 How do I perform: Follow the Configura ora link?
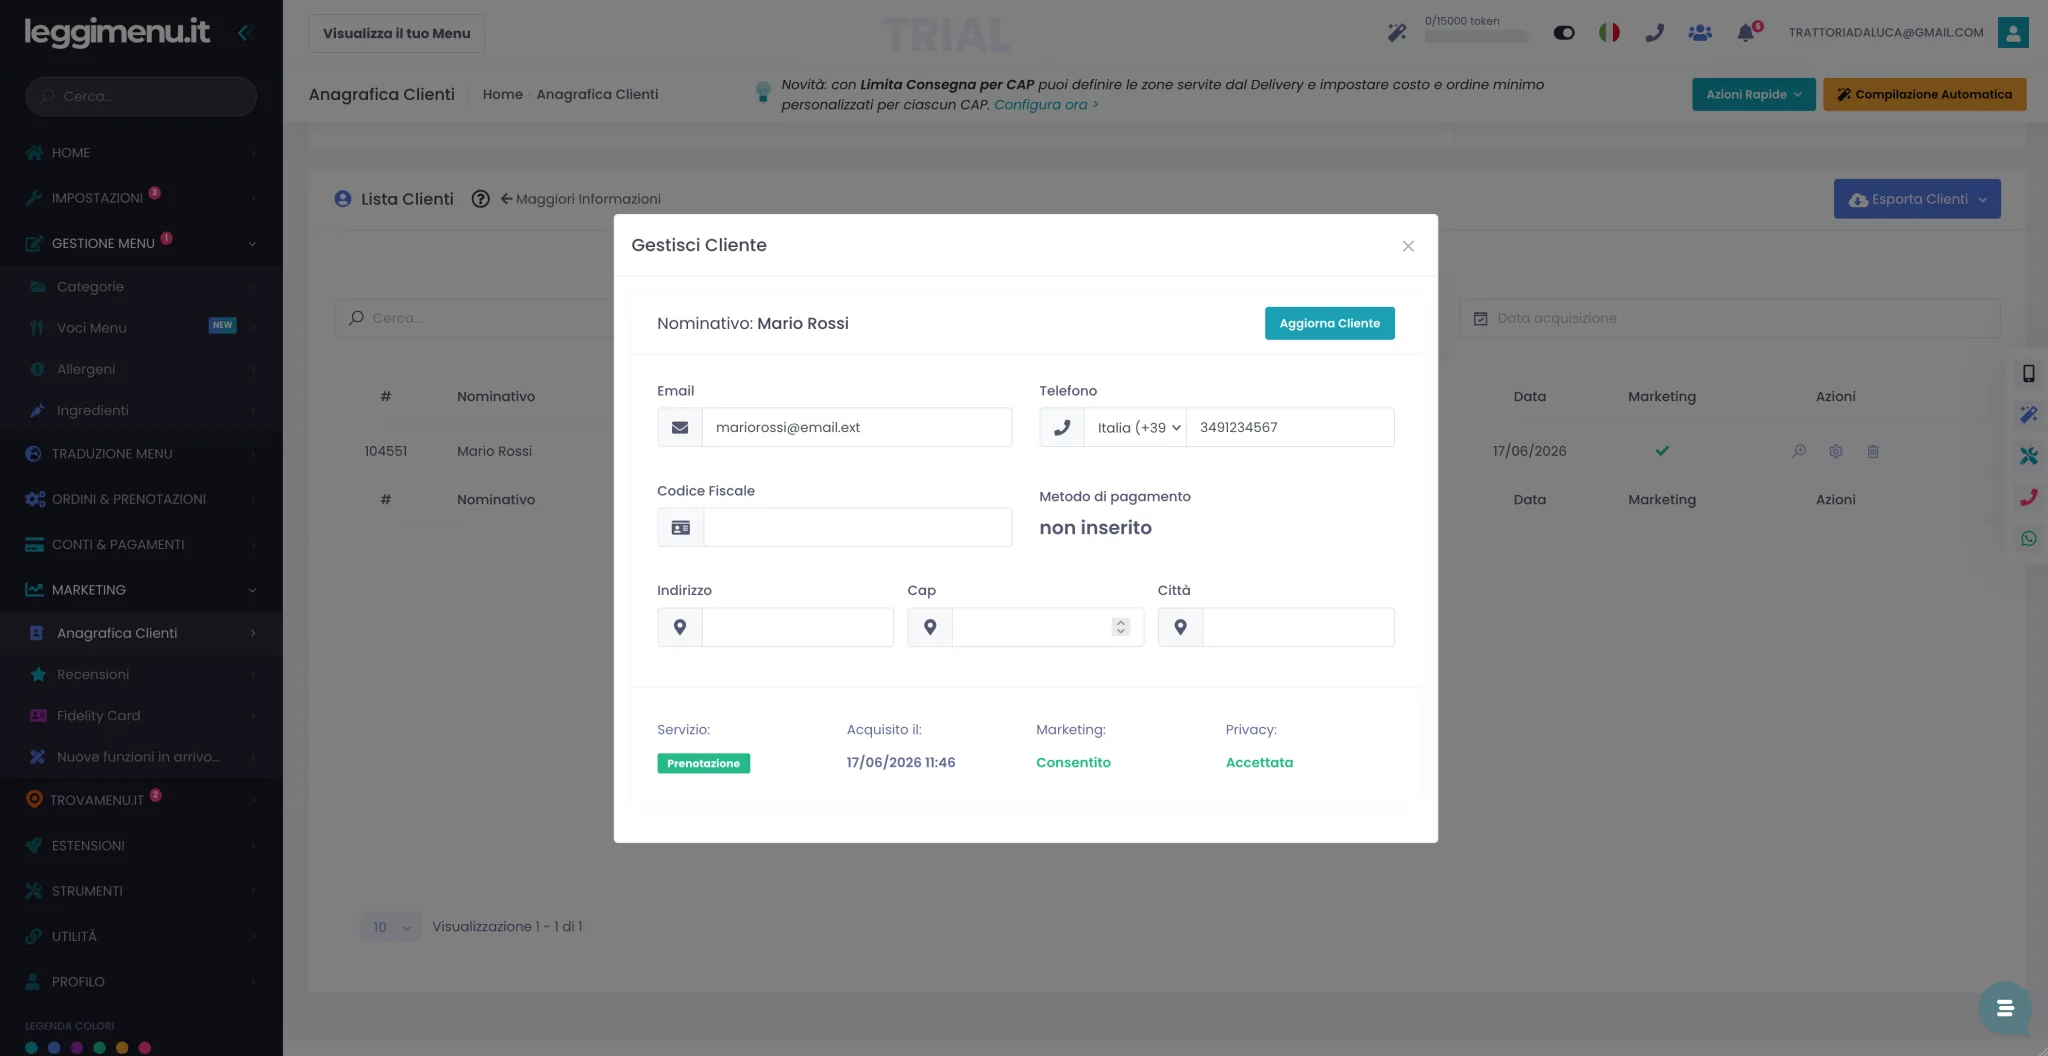[x=1046, y=104]
